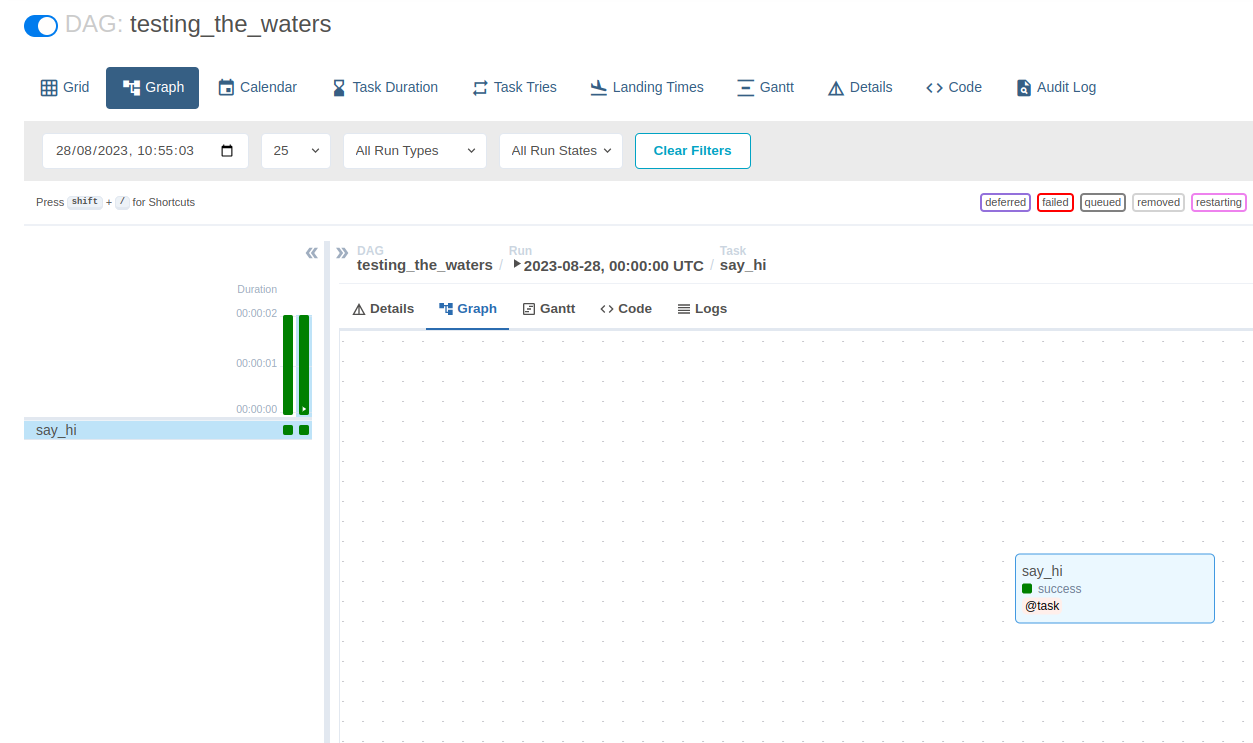Click the say_hi node in the graph
The width and height of the screenshot is (1253, 743).
click(x=1114, y=588)
